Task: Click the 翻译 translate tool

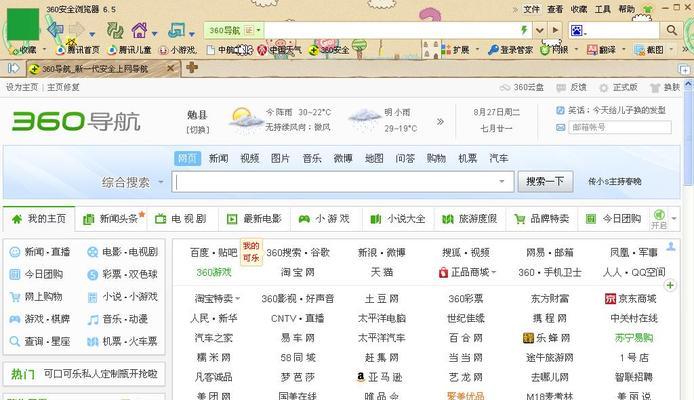Action: pyautogui.click(x=601, y=50)
